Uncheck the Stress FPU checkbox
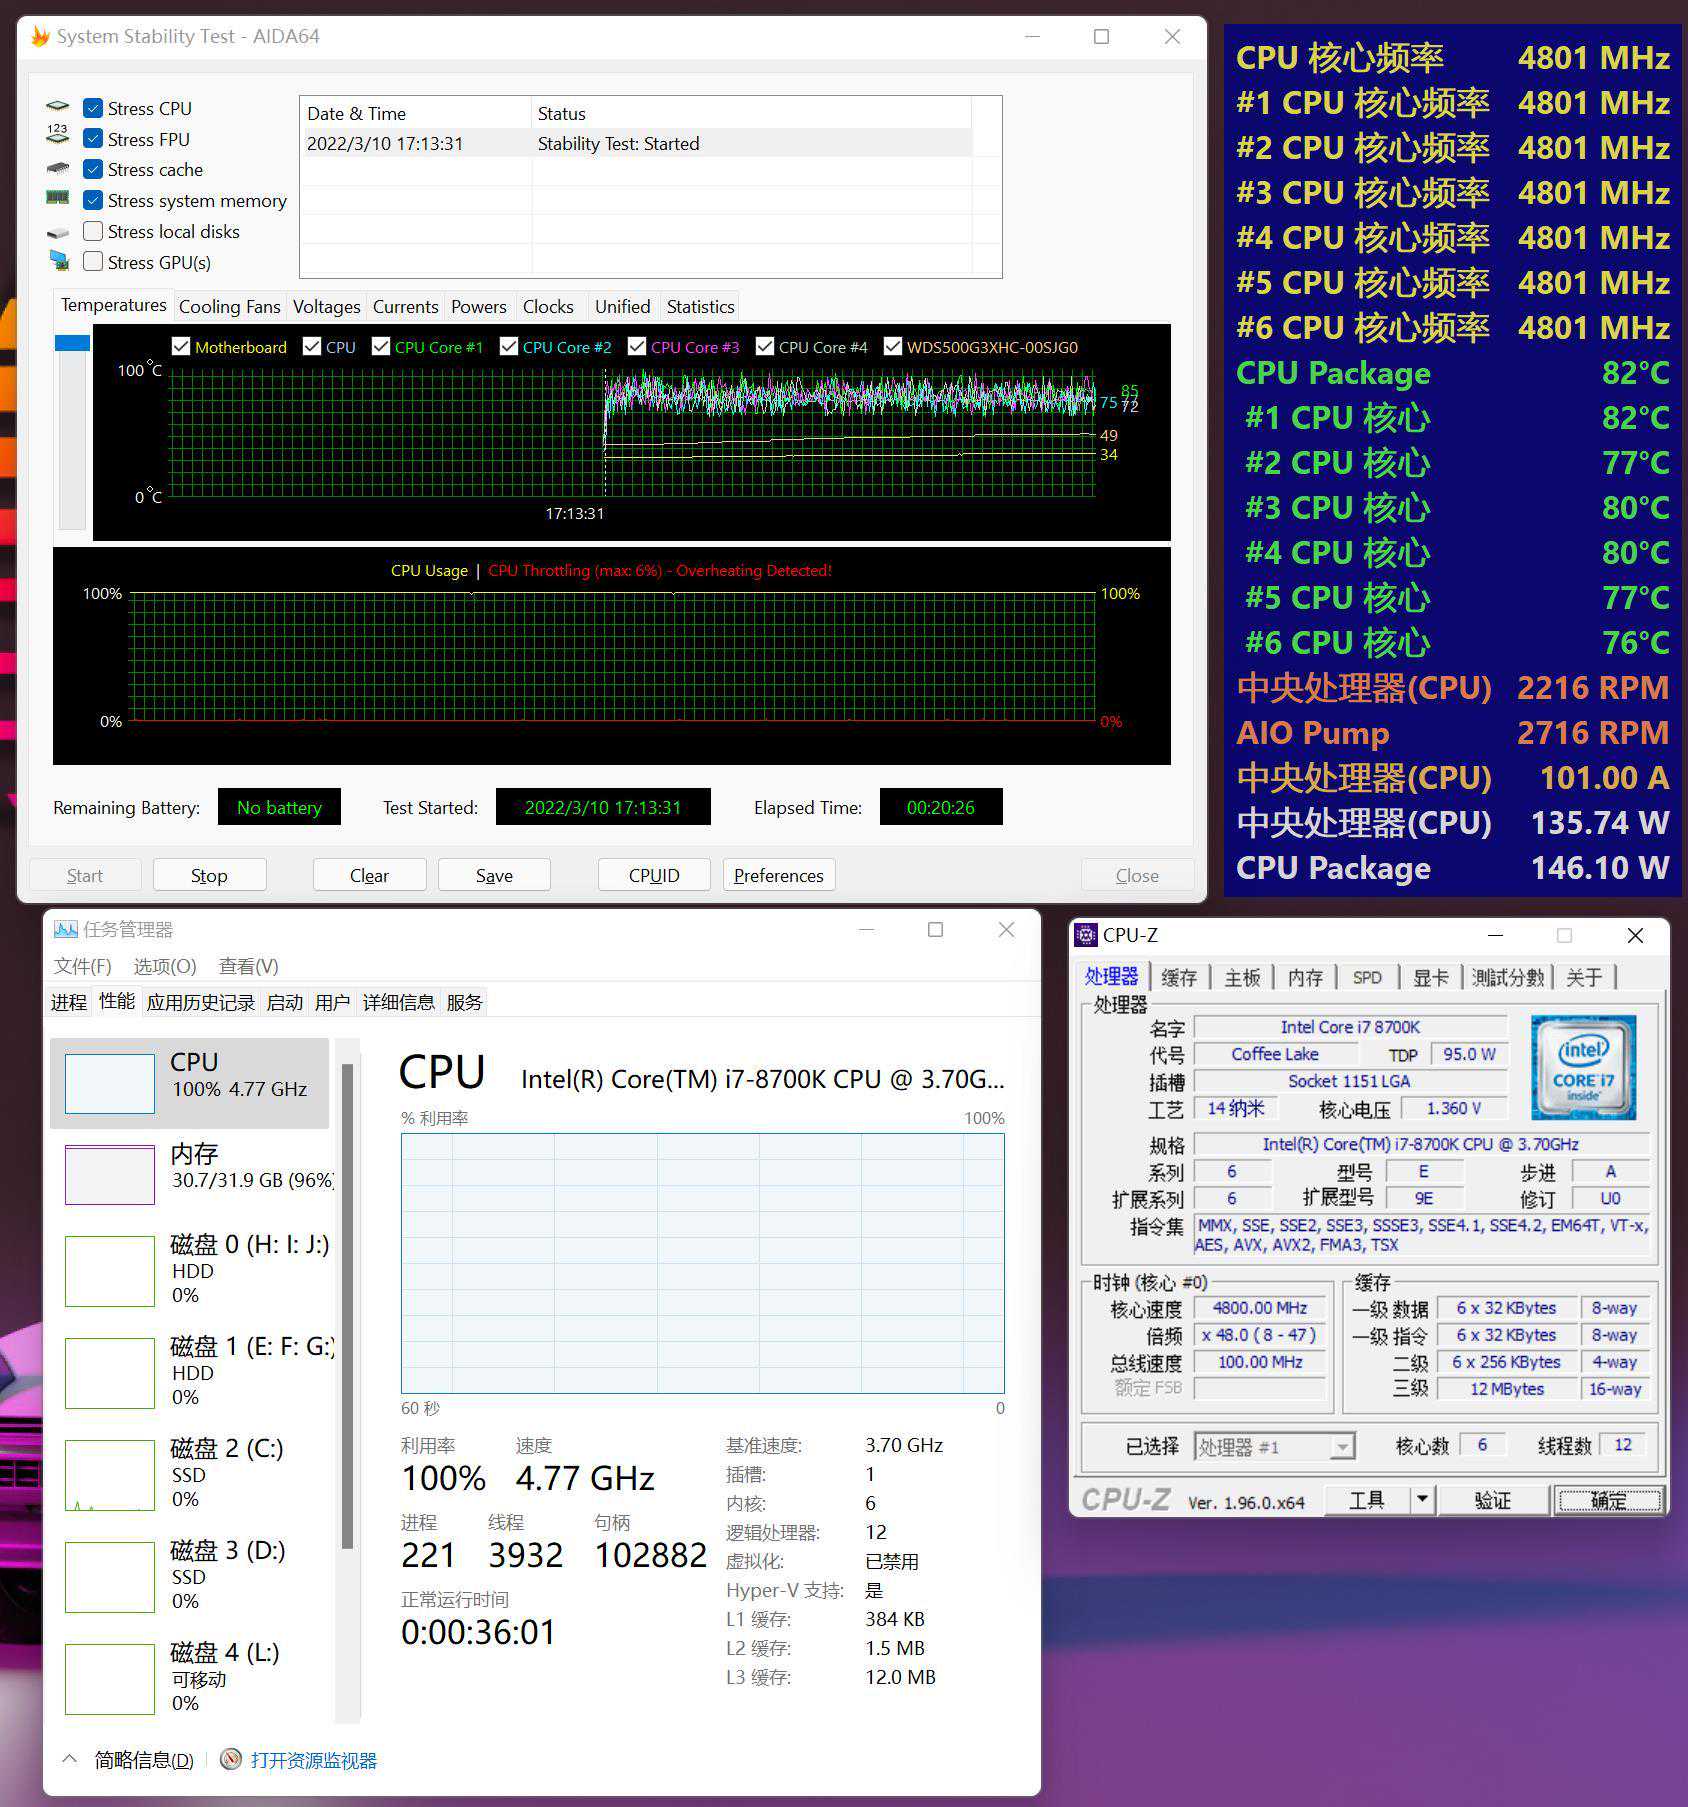This screenshot has width=1688, height=1807. pyautogui.click(x=93, y=139)
